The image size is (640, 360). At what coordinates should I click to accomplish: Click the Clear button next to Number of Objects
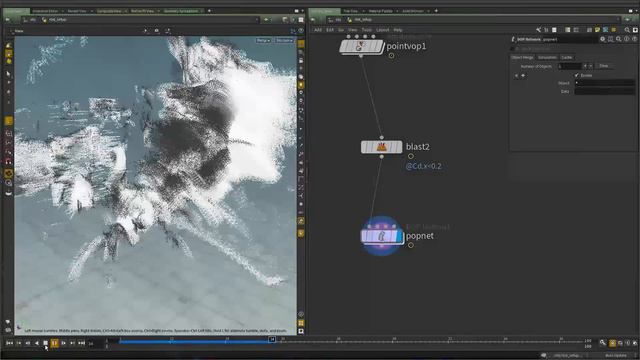click(604, 66)
